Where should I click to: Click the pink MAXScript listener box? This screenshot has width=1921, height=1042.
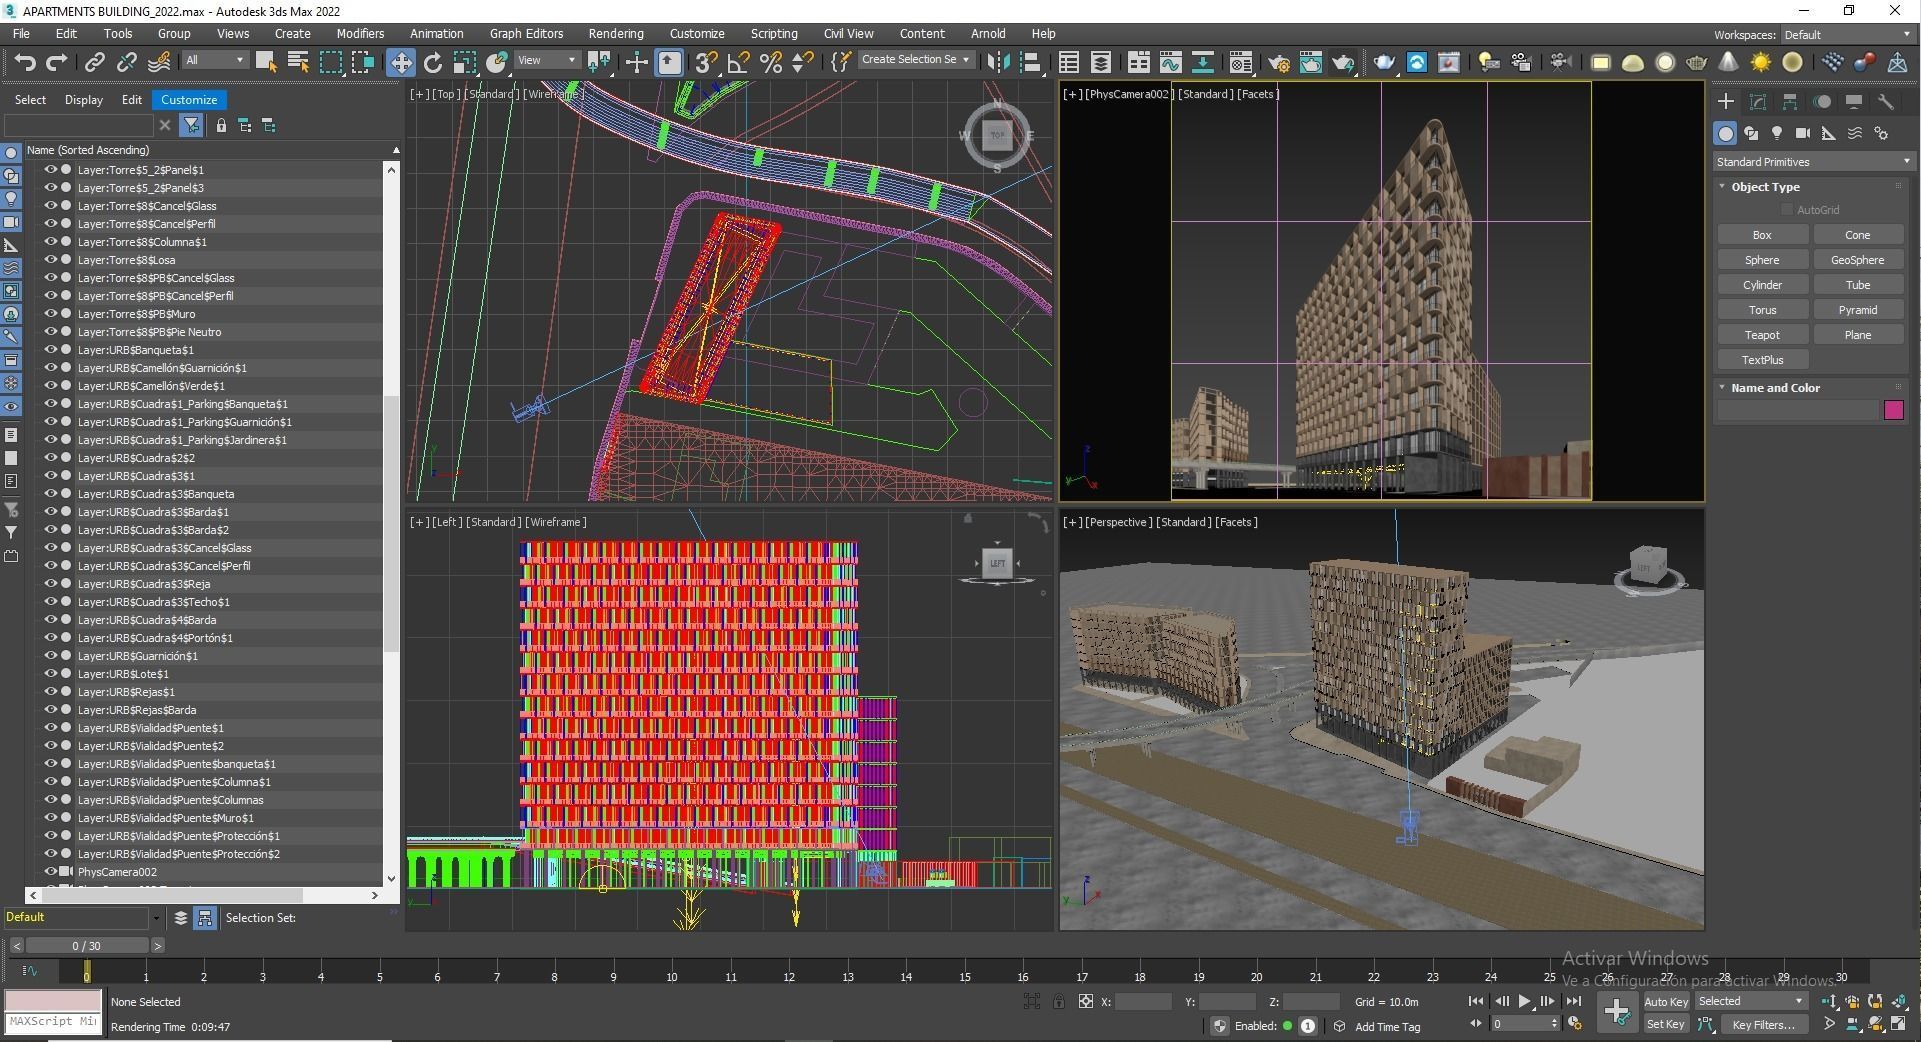point(53,1000)
